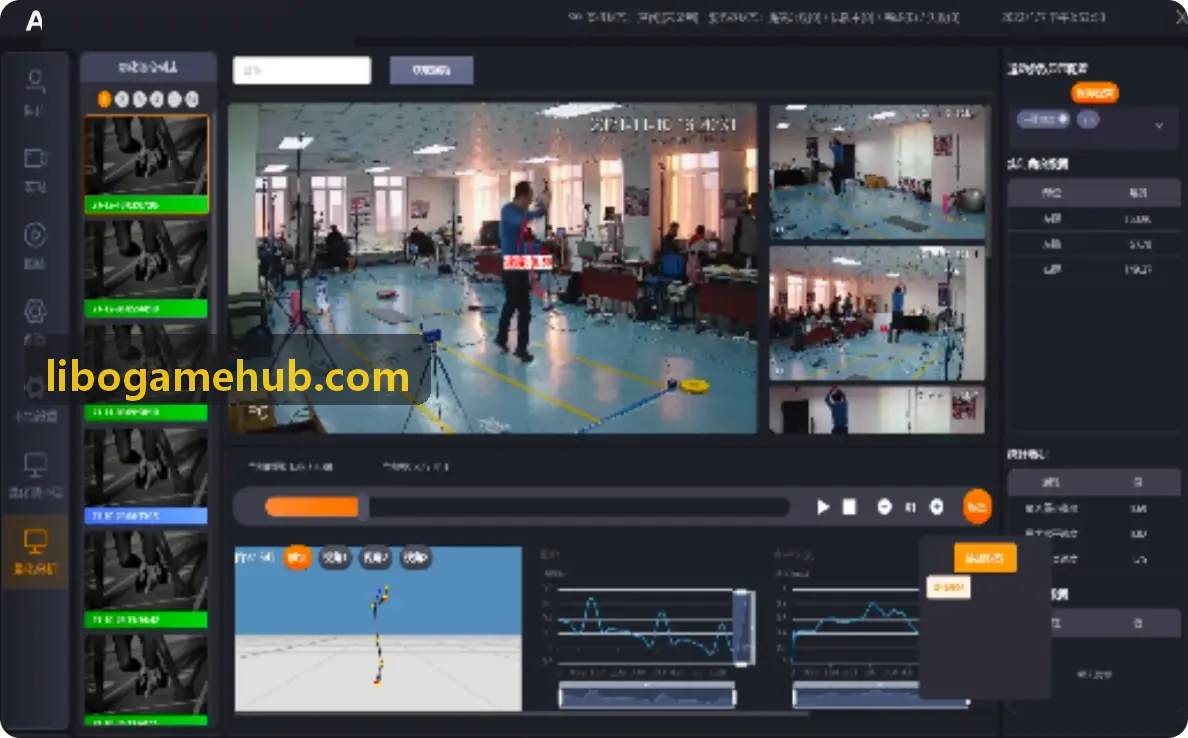The image size is (1188, 738).
Task: Click the hexagon-shaped icon in the left sidebar
Action: coord(35,311)
